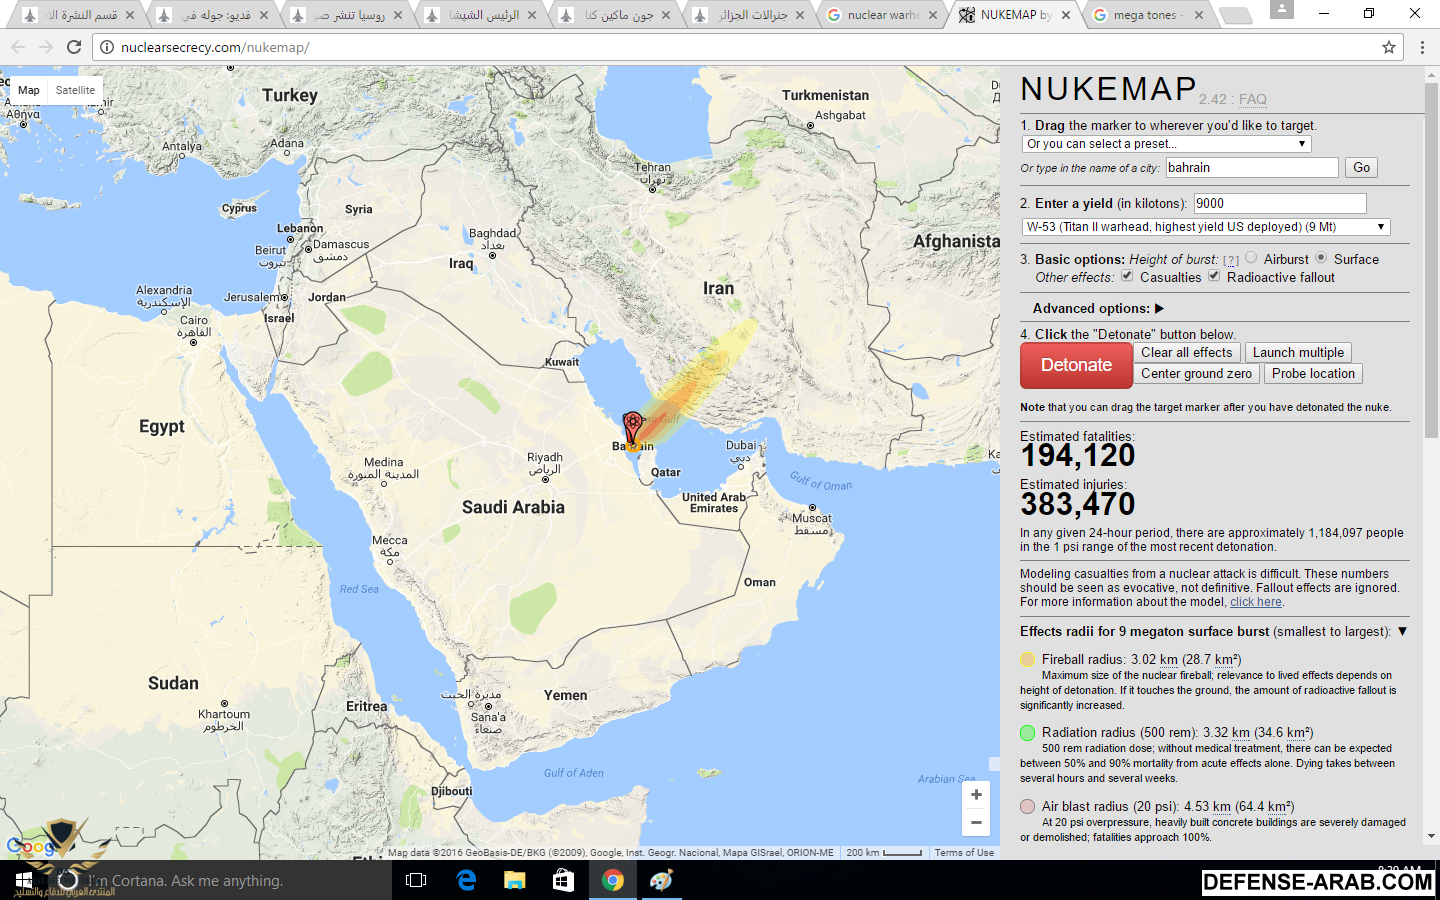Screen dimensions: 1440x900
Task: Expand the Advanced options section
Action: pyautogui.click(x=1098, y=308)
